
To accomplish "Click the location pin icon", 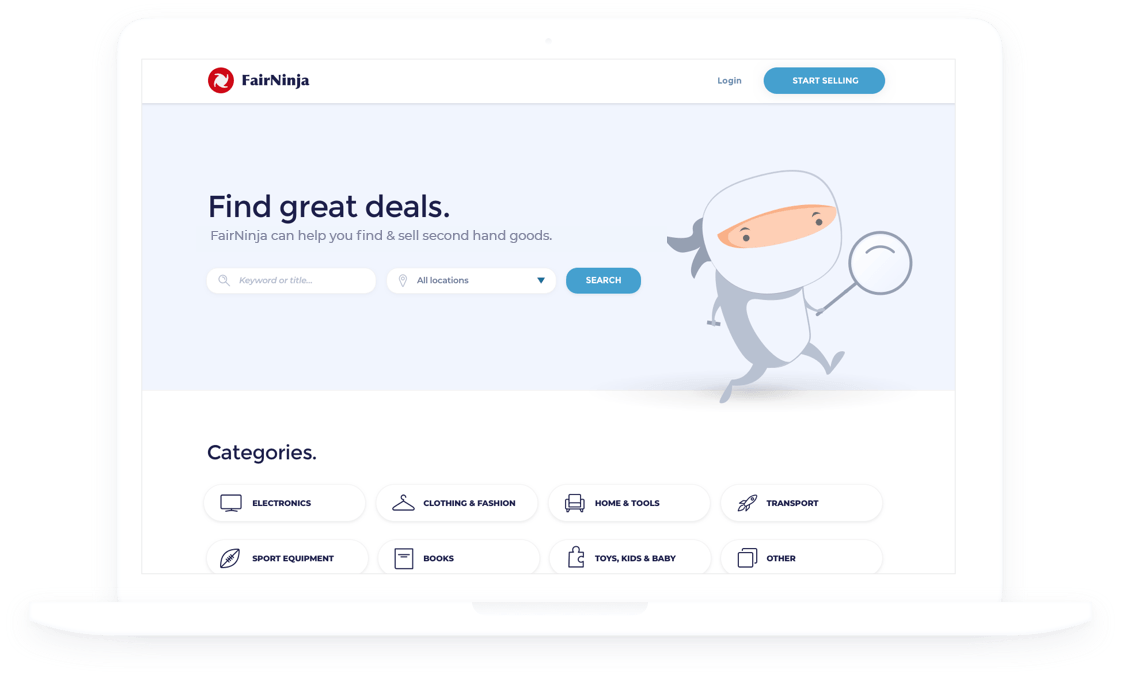I will [403, 280].
